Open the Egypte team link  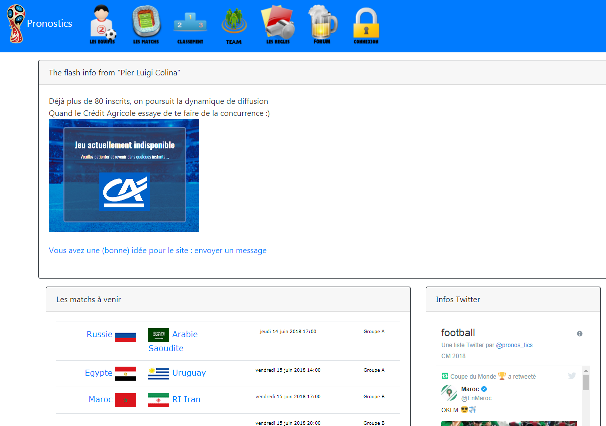(x=98, y=373)
